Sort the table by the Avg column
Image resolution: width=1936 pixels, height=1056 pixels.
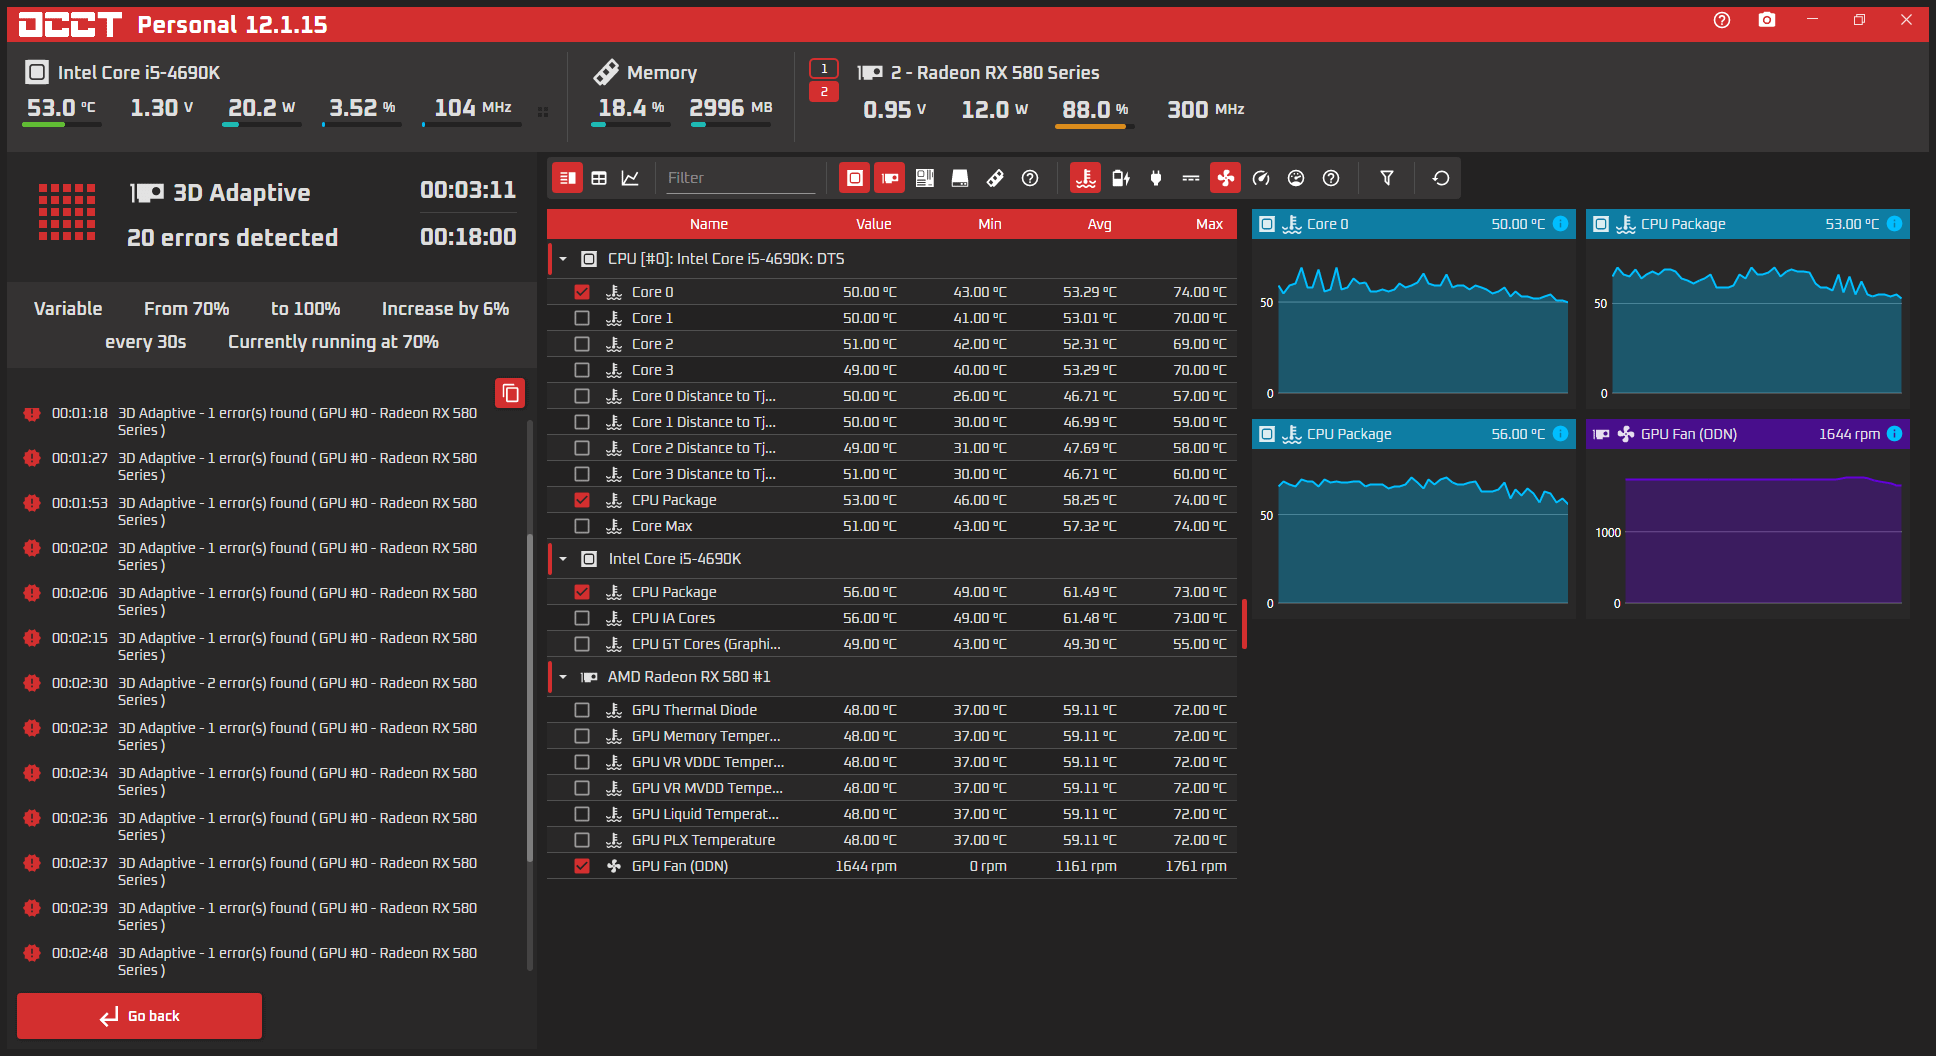(1100, 224)
